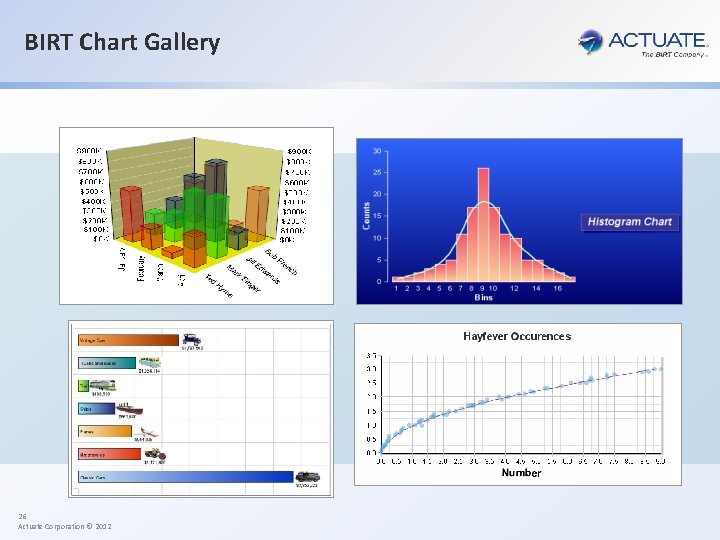Click the "Bob French" label in the 3D chart
The width and height of the screenshot is (720, 540).
pyautogui.click(x=281, y=262)
